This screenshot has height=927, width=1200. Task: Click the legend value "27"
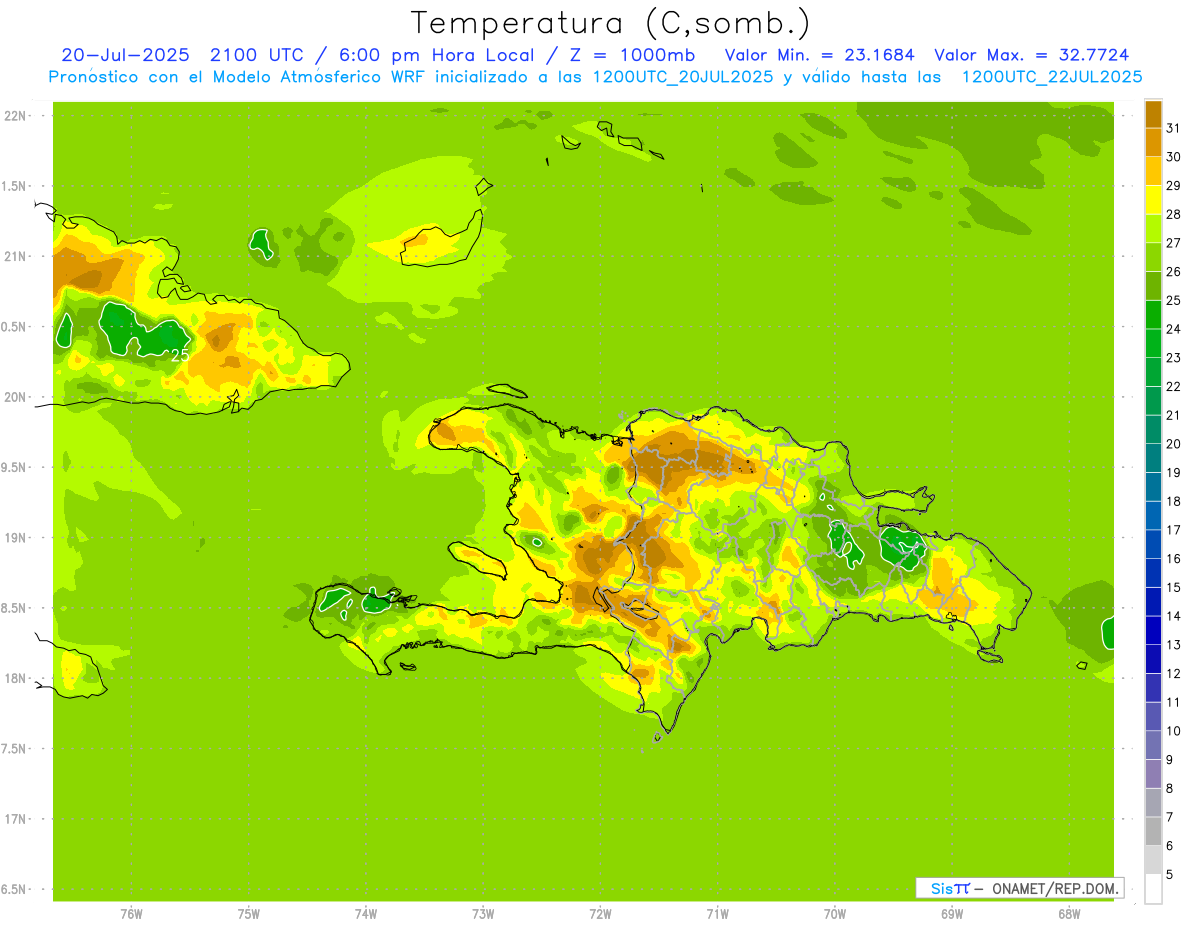(x=1173, y=242)
